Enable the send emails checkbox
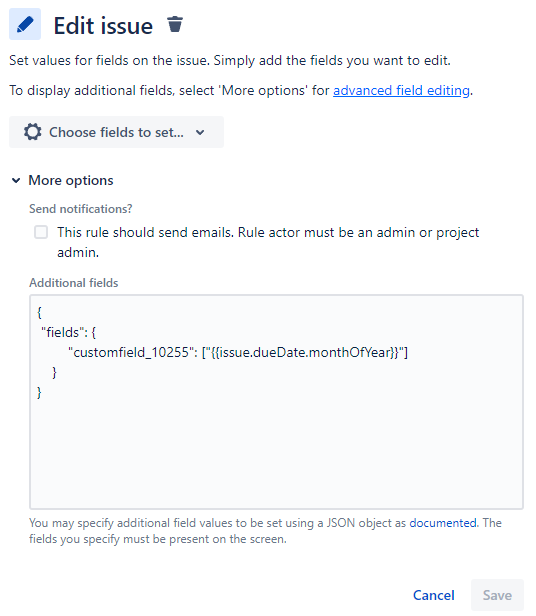This screenshot has width=536, height=616. coord(41,232)
